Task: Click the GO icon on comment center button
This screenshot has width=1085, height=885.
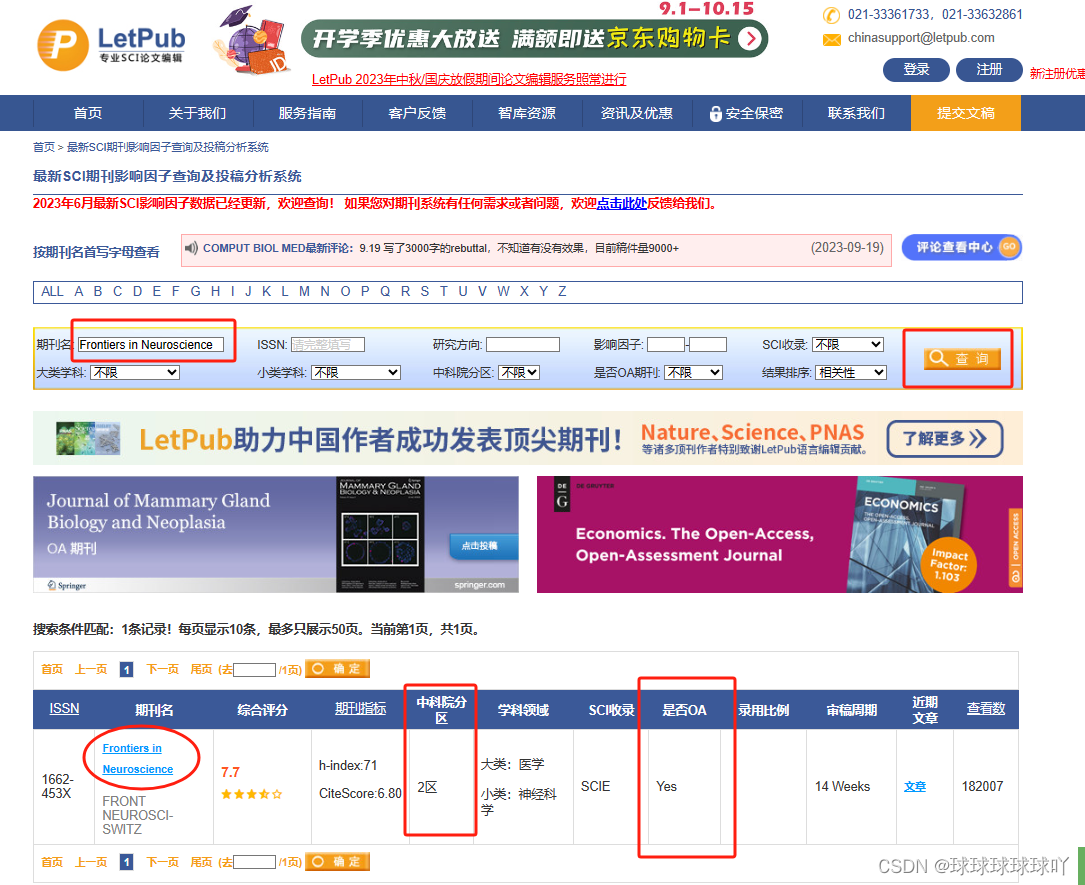Action: pos(1009,247)
